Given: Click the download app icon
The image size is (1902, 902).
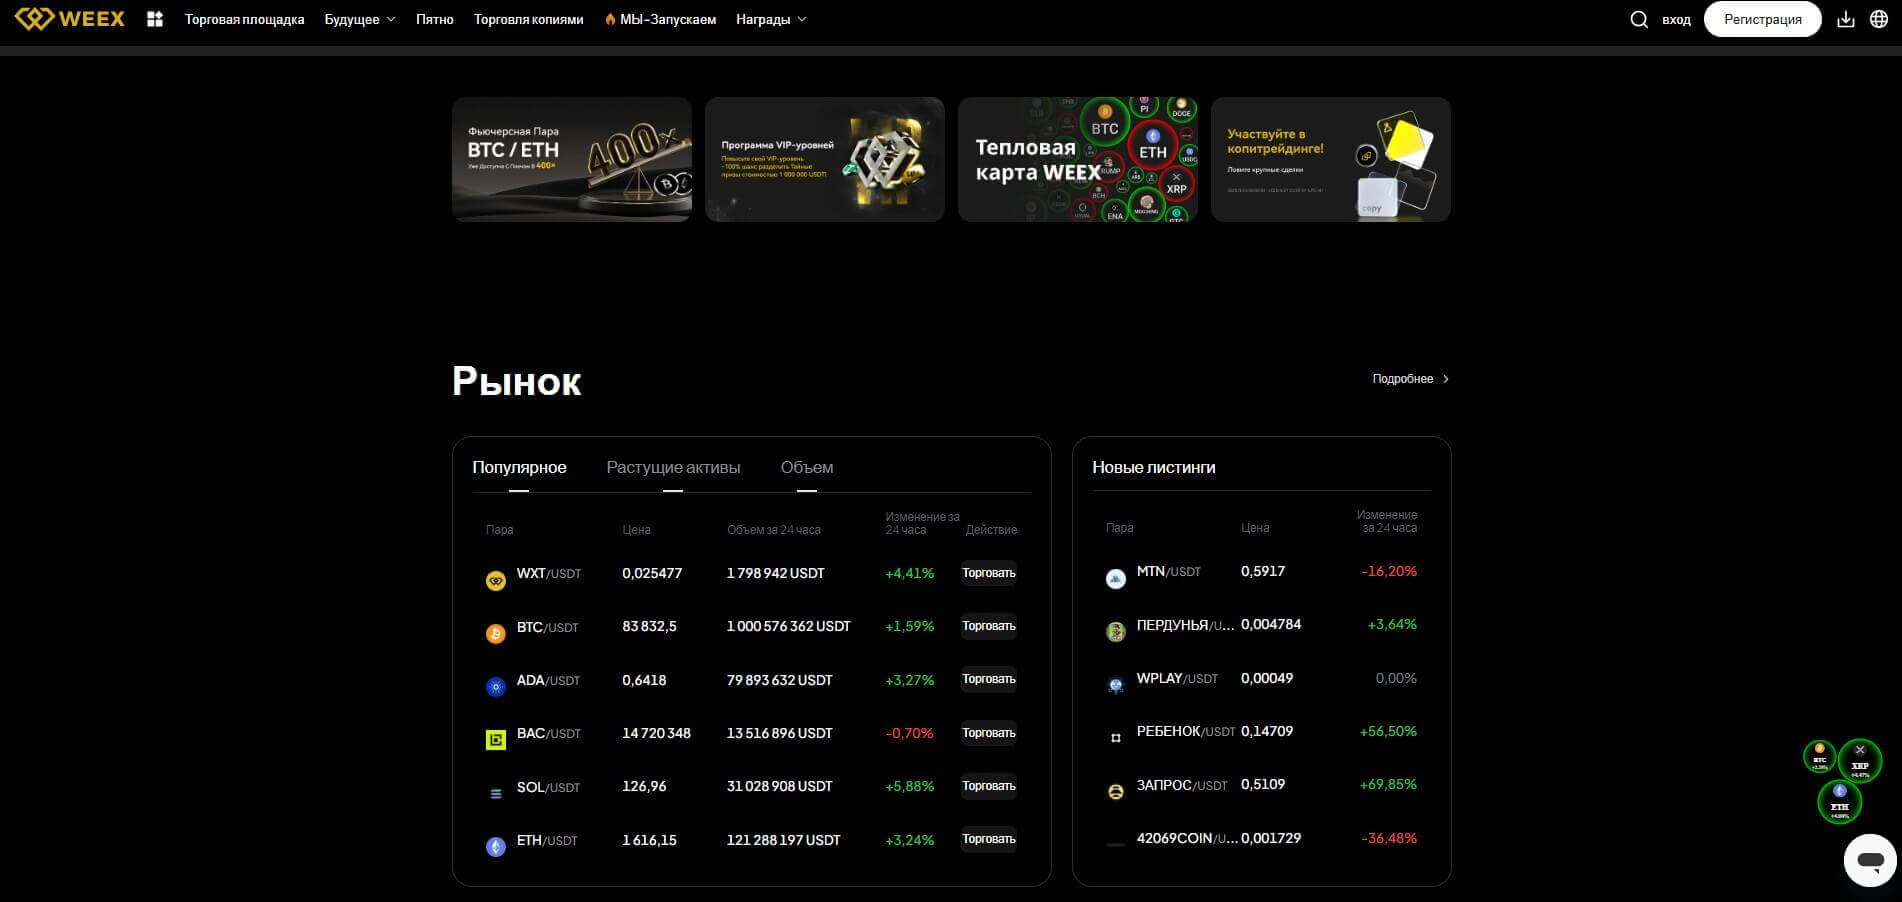Looking at the screenshot, I should coord(1845,19).
